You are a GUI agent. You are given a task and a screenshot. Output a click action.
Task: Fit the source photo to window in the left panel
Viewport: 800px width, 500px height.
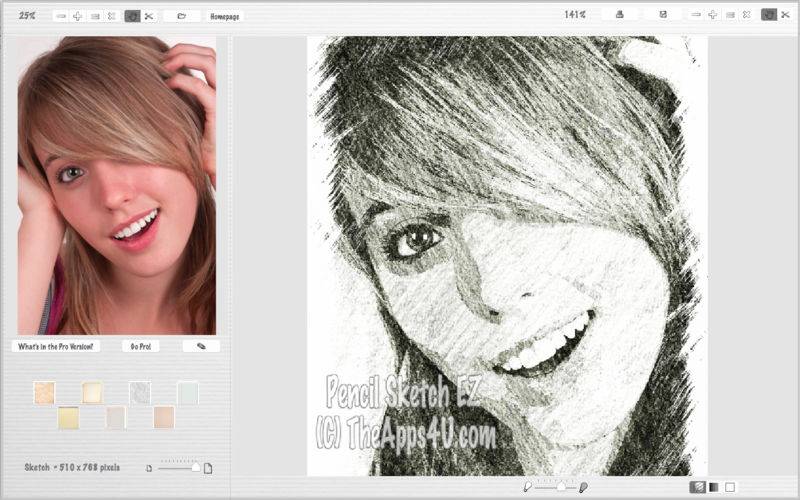[x=111, y=16]
